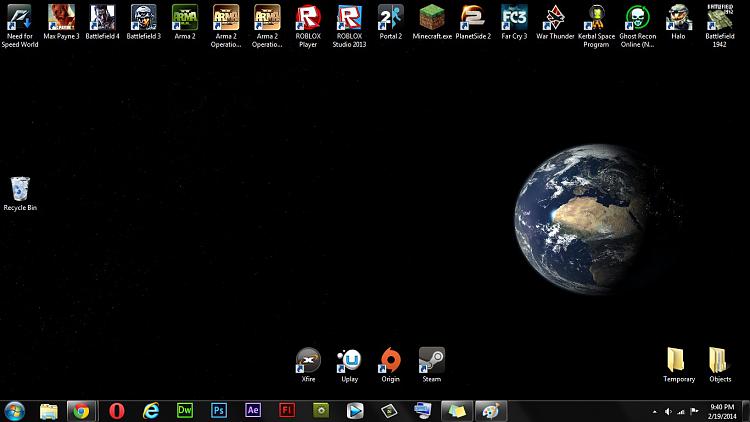Launch Google Chrome from the taskbar
750x422 pixels.
click(x=80, y=410)
